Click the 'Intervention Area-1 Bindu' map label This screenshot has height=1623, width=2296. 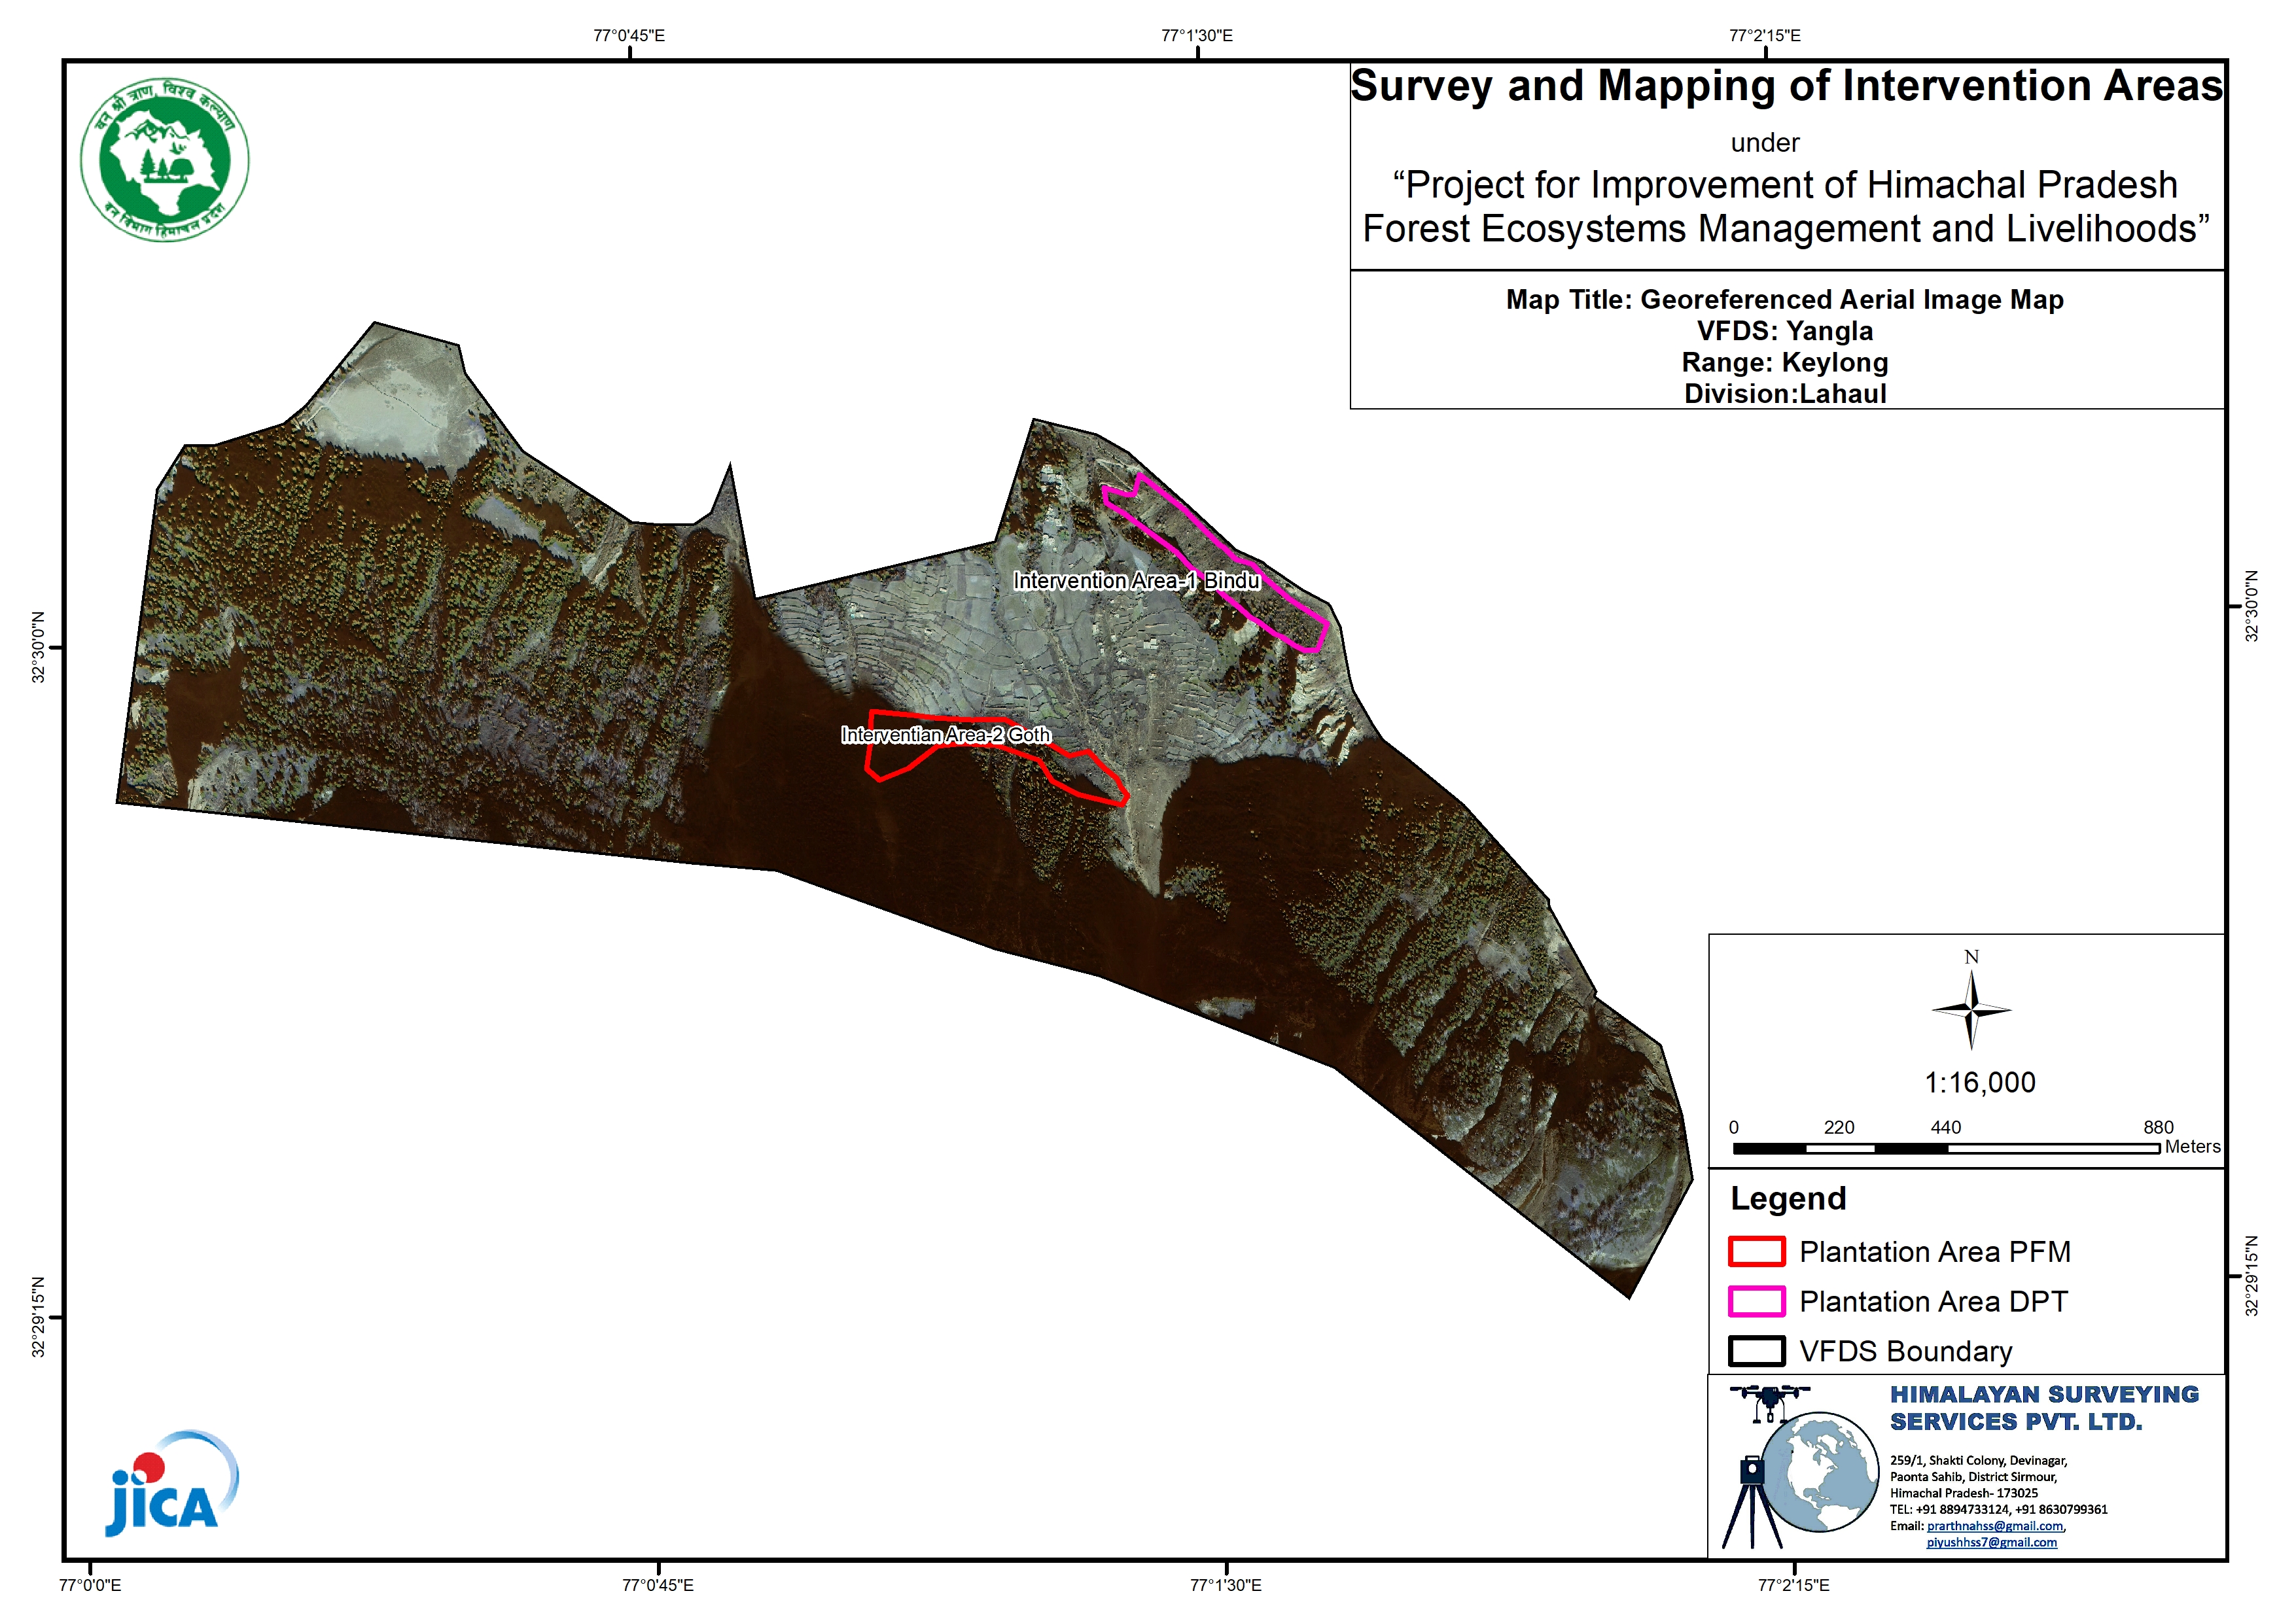pos(1136,581)
